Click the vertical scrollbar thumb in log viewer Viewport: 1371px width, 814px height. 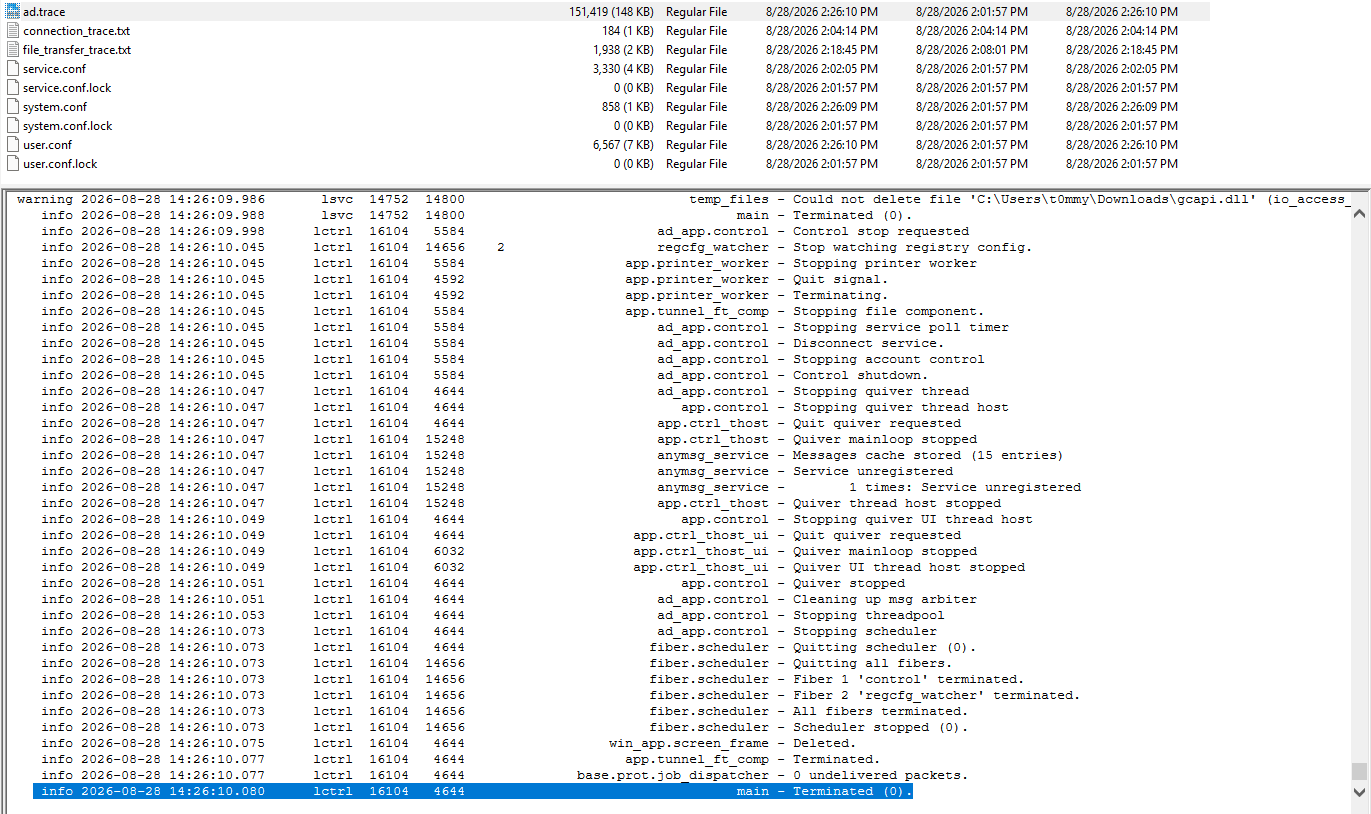[x=1359, y=771]
